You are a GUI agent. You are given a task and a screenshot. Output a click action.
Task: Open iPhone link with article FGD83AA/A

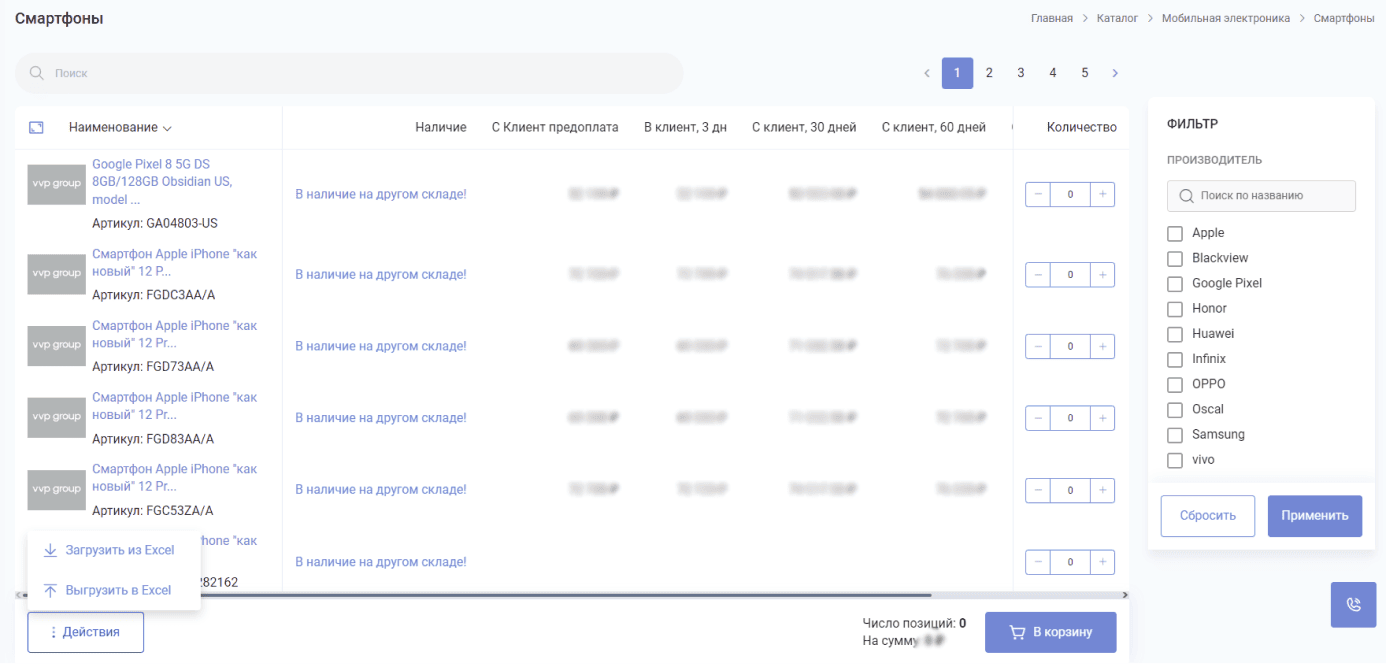click(x=174, y=406)
